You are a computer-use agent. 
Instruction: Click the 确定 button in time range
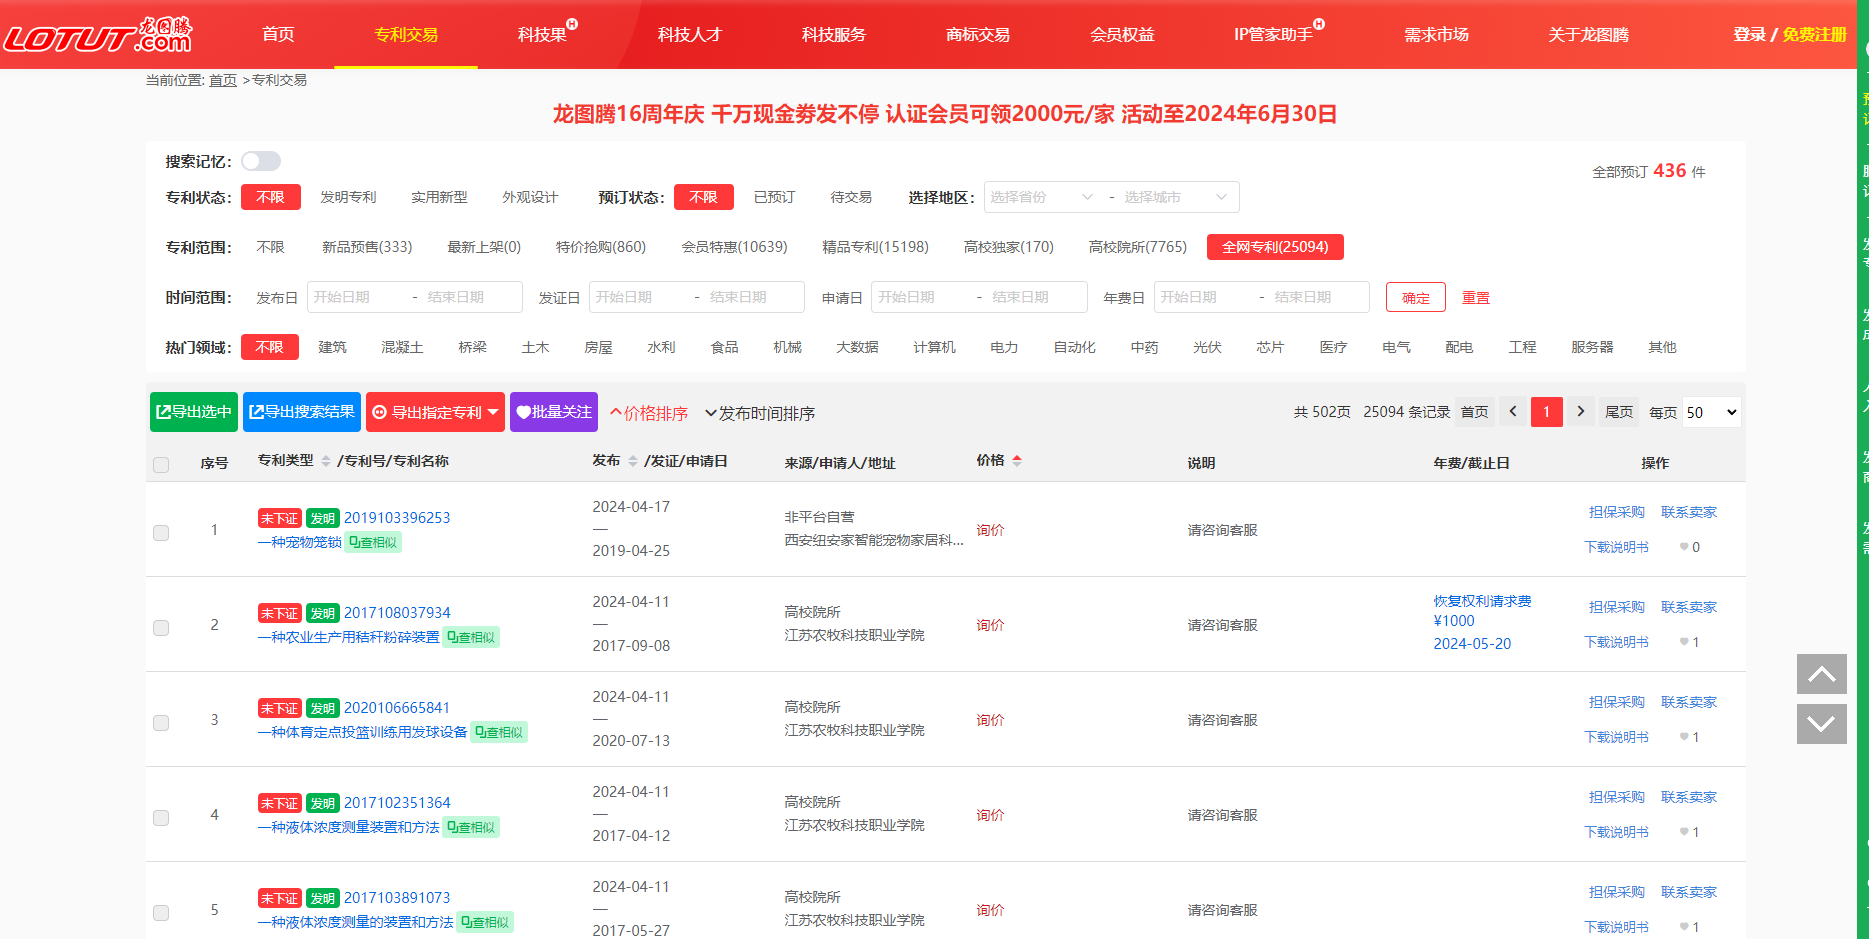pyautogui.click(x=1415, y=297)
